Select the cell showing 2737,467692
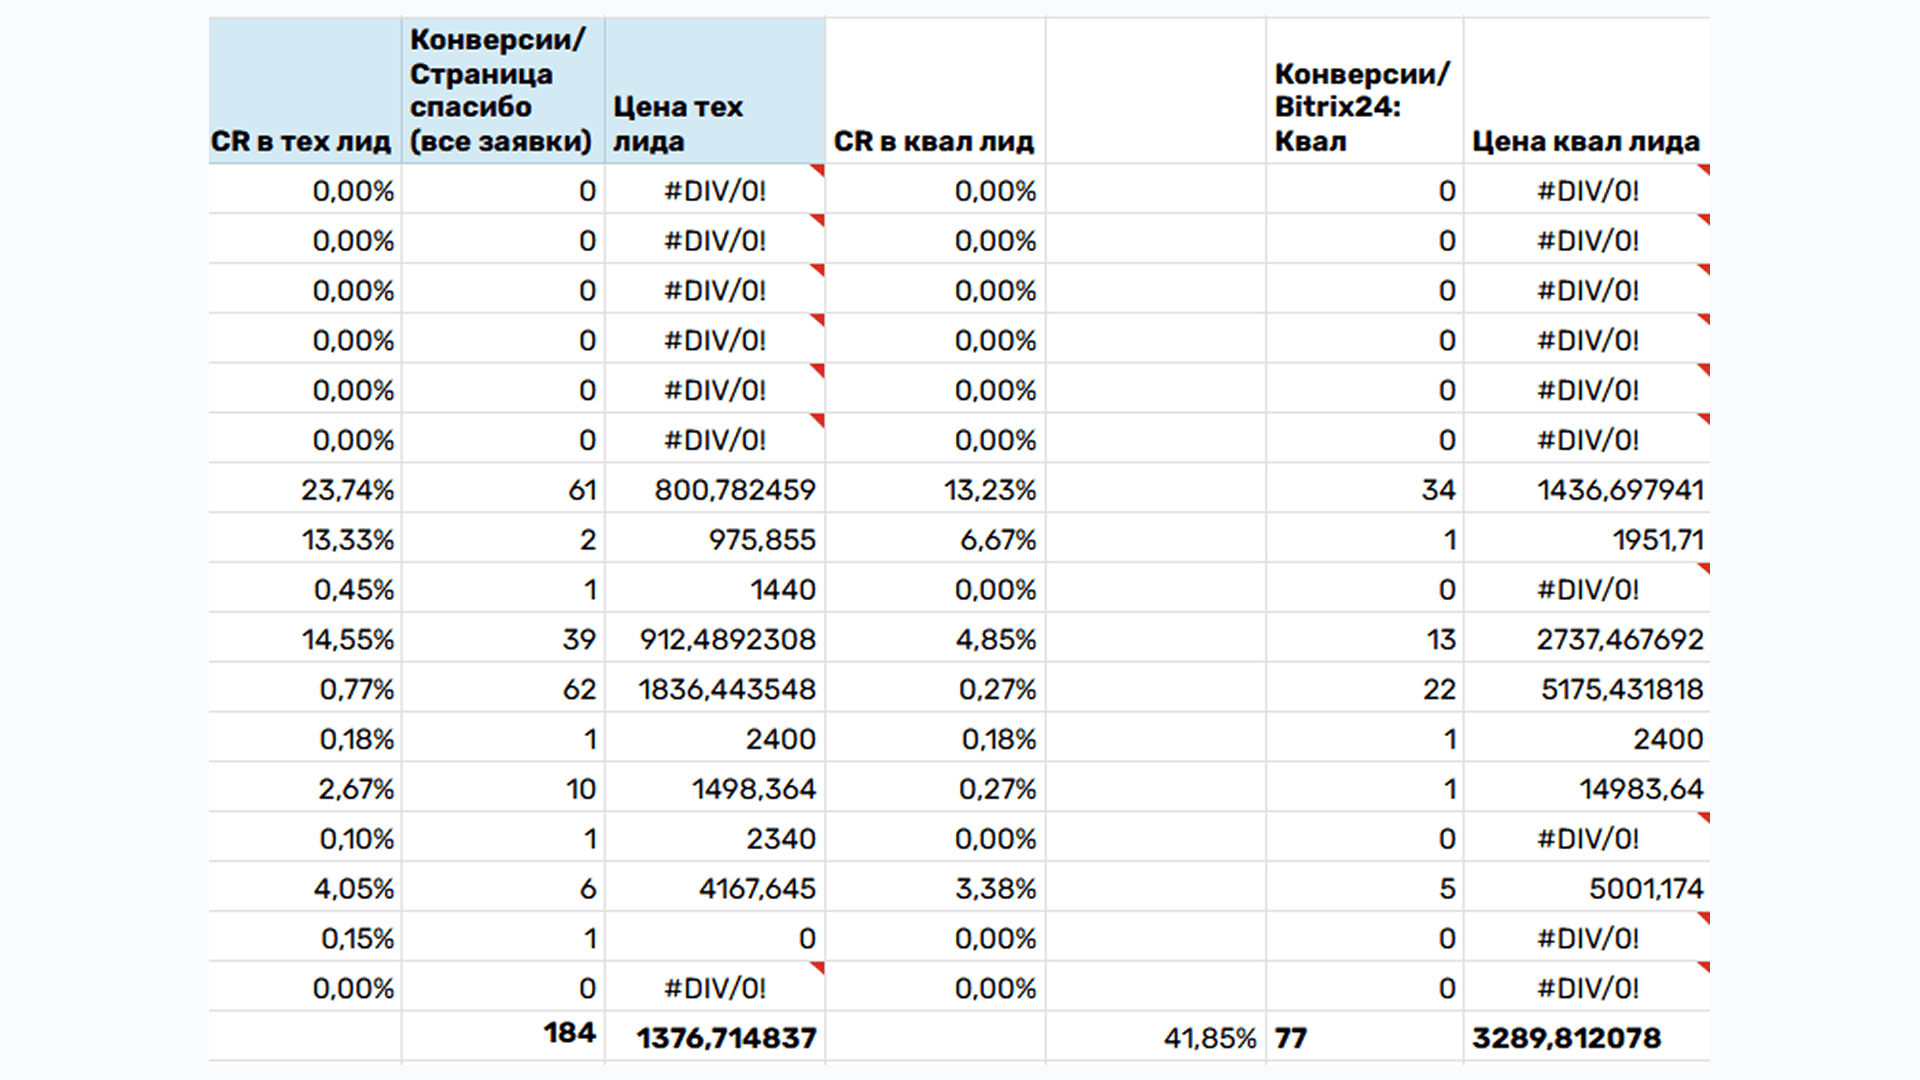 coord(1619,639)
